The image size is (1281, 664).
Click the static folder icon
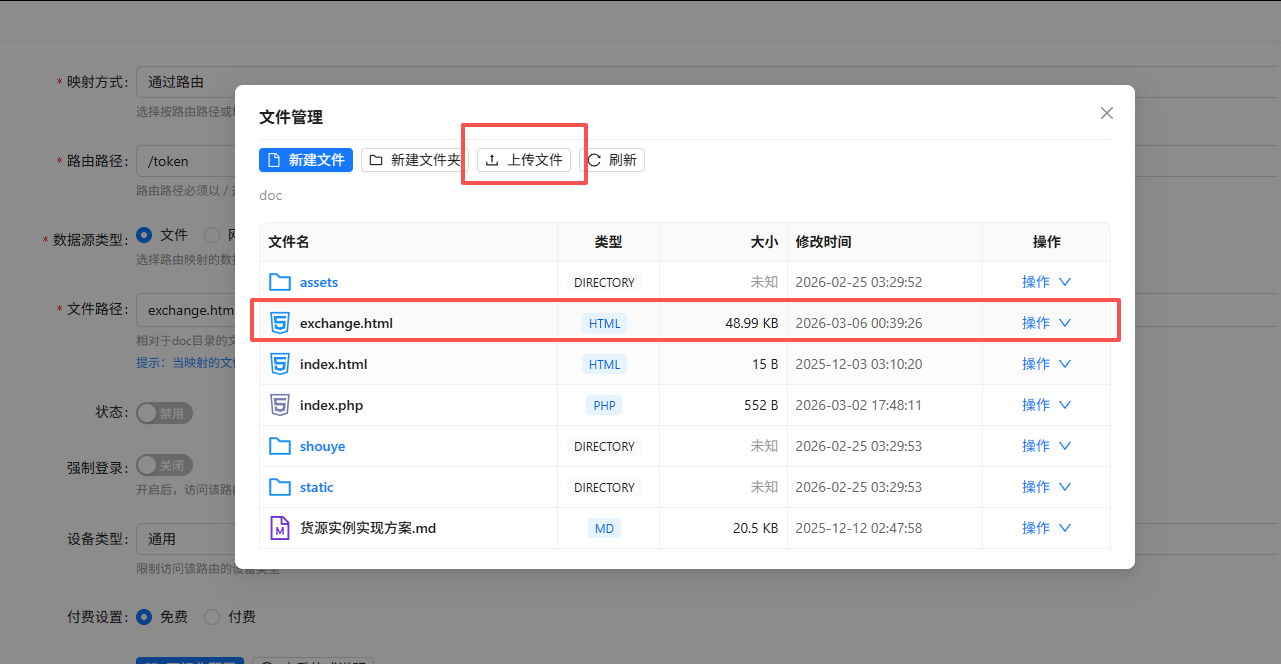click(280, 487)
